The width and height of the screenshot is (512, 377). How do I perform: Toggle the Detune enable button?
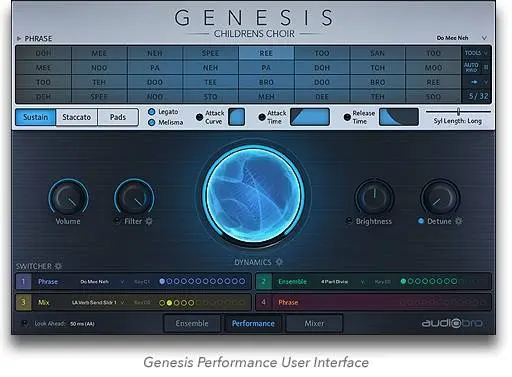tap(421, 221)
